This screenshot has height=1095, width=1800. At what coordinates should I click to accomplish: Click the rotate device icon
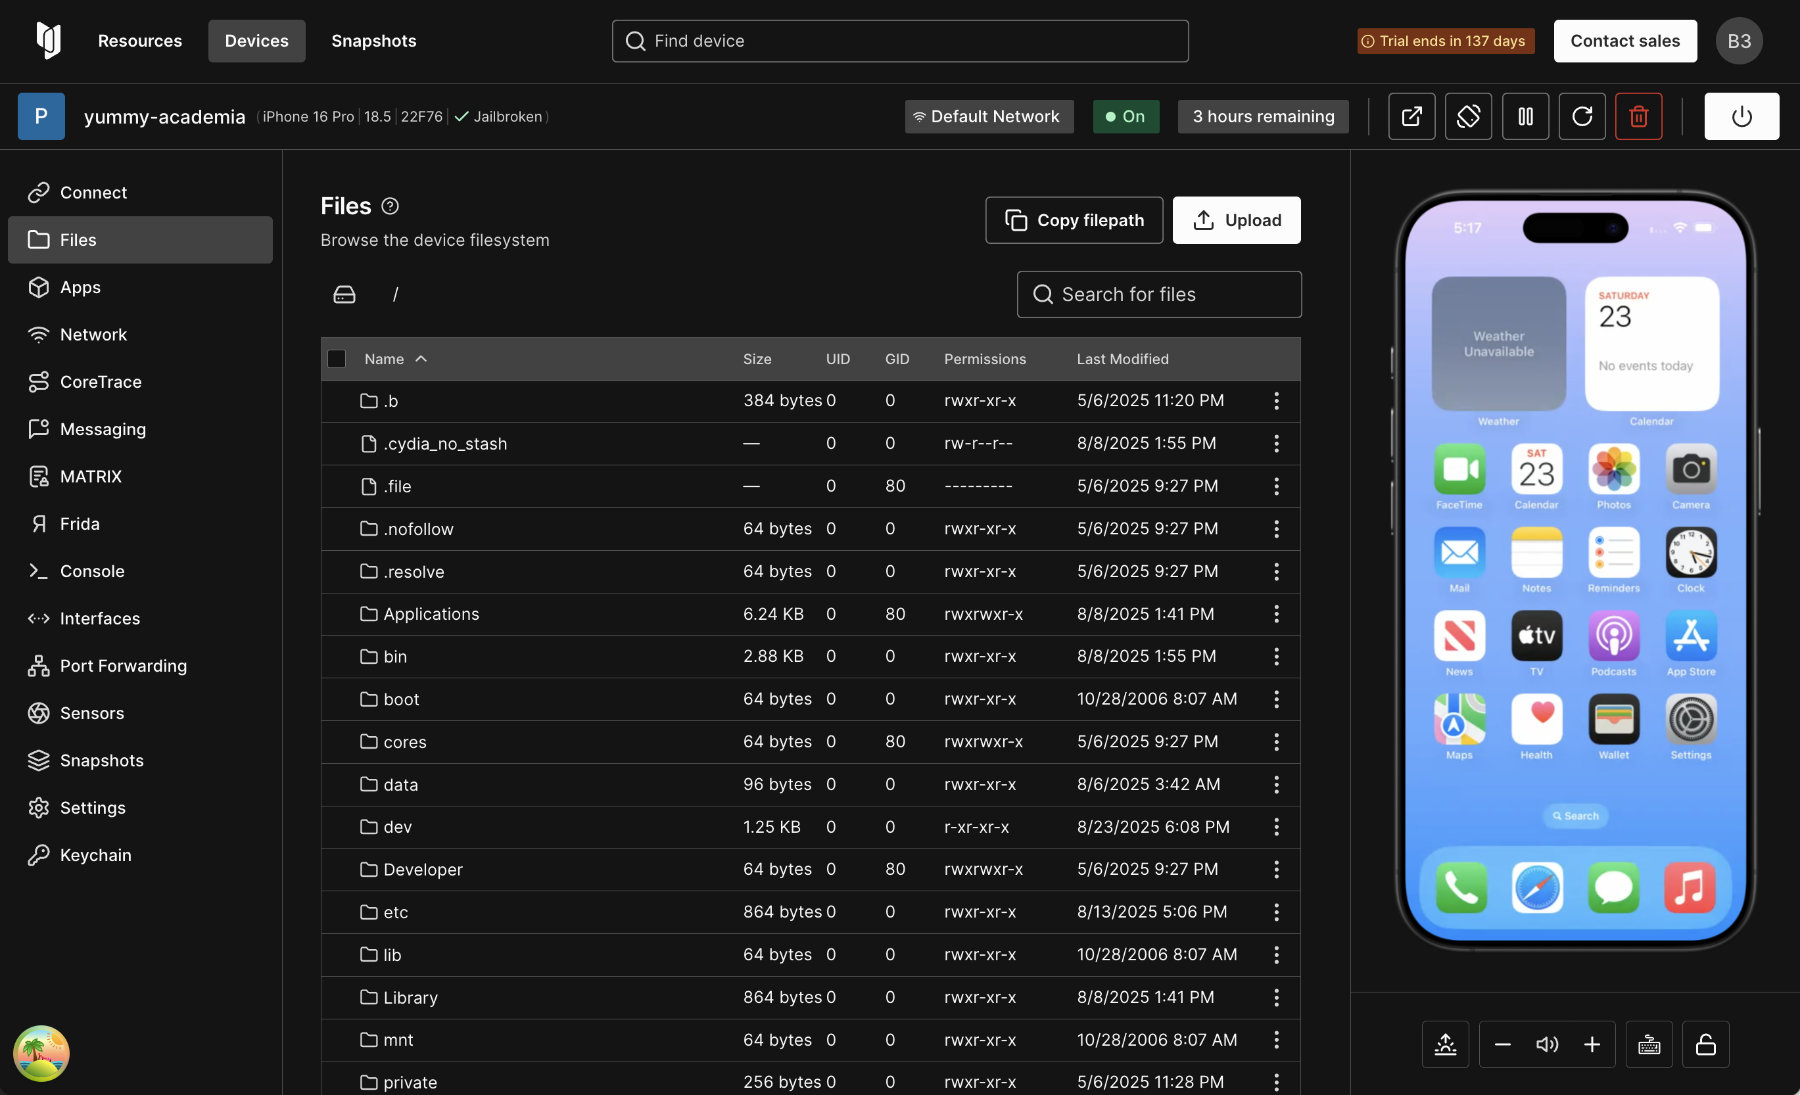click(1468, 117)
